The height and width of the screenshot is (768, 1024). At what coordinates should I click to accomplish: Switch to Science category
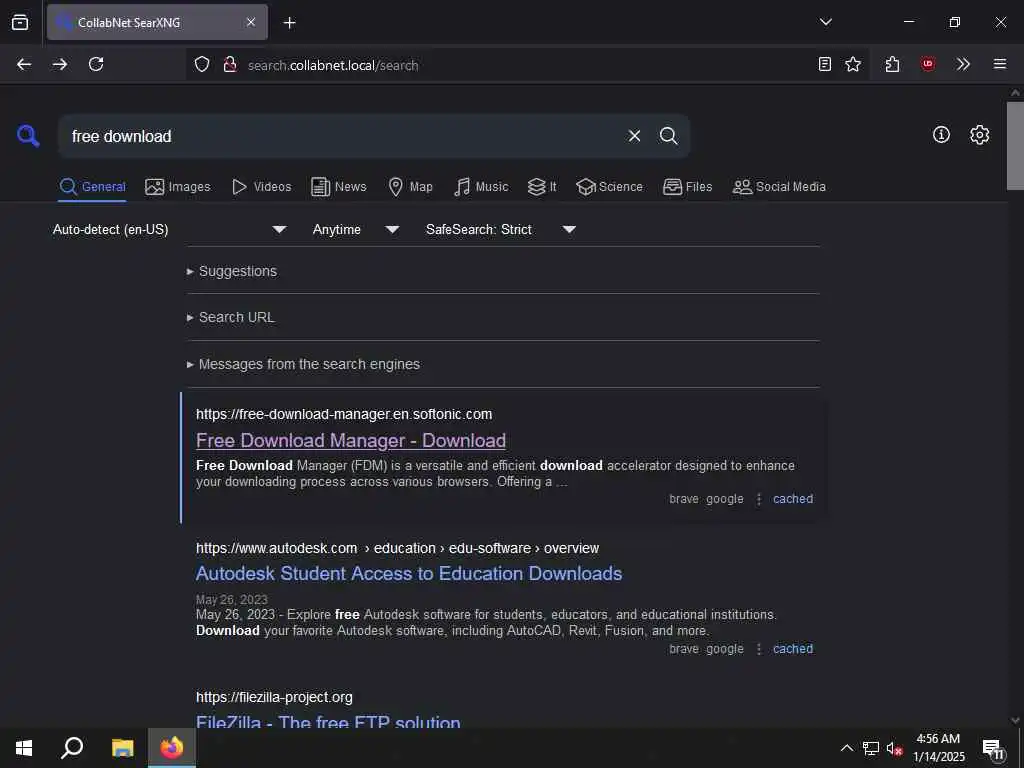click(x=609, y=187)
